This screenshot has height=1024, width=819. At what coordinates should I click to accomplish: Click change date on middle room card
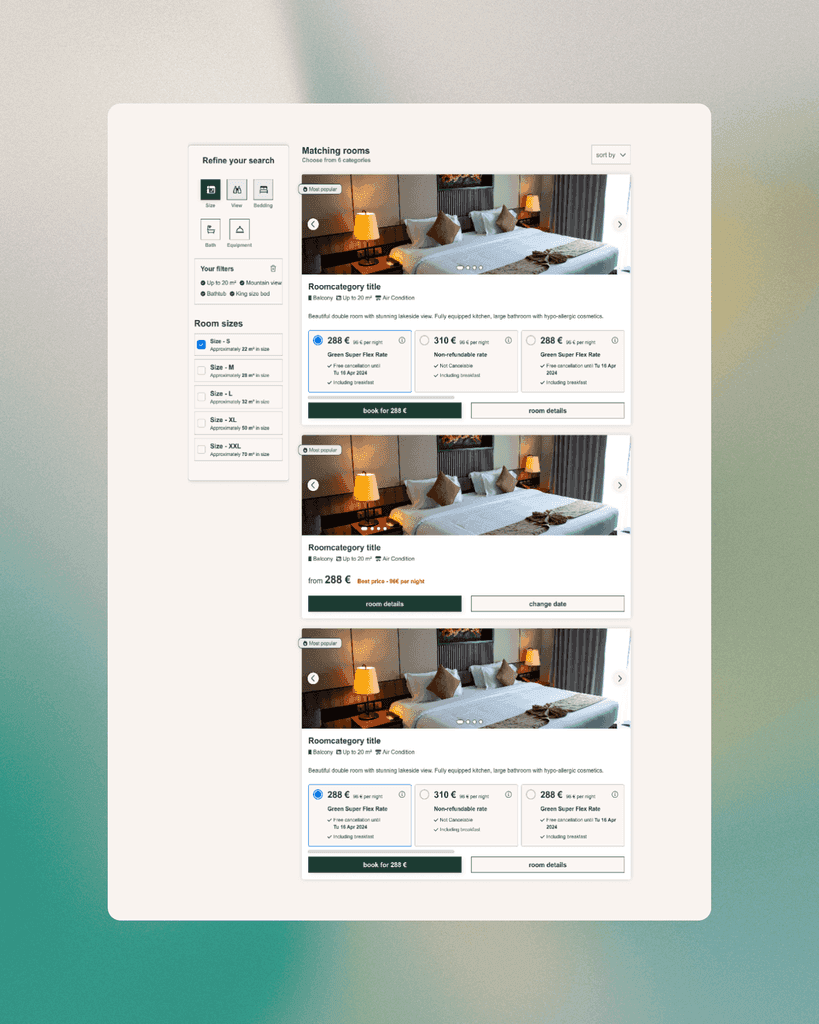click(x=547, y=603)
